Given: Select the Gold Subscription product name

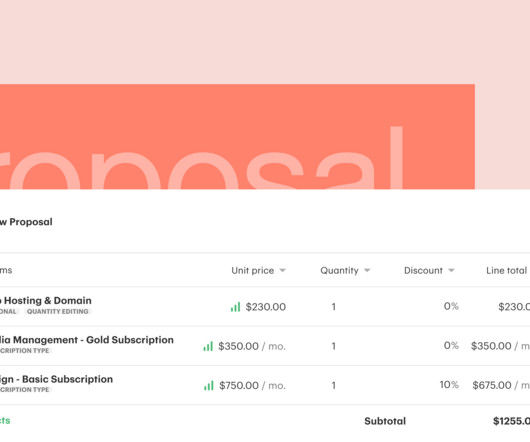Looking at the screenshot, I should 87,340.
